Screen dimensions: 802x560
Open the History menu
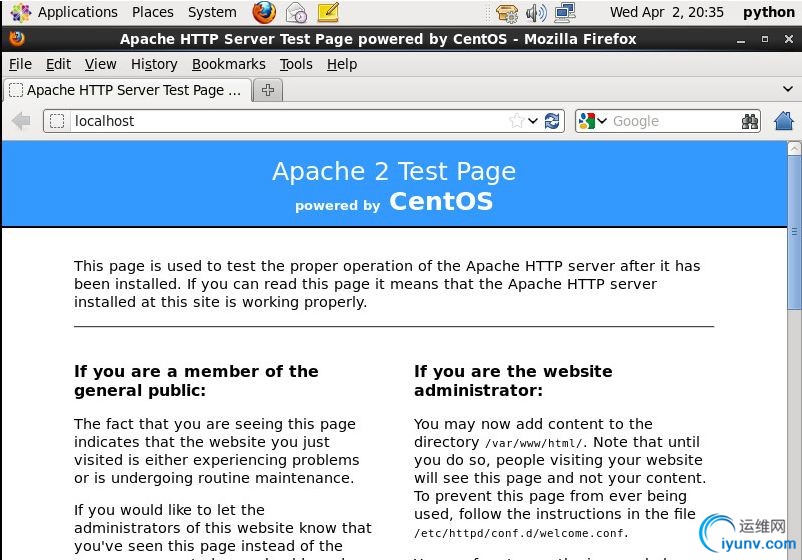[154, 64]
